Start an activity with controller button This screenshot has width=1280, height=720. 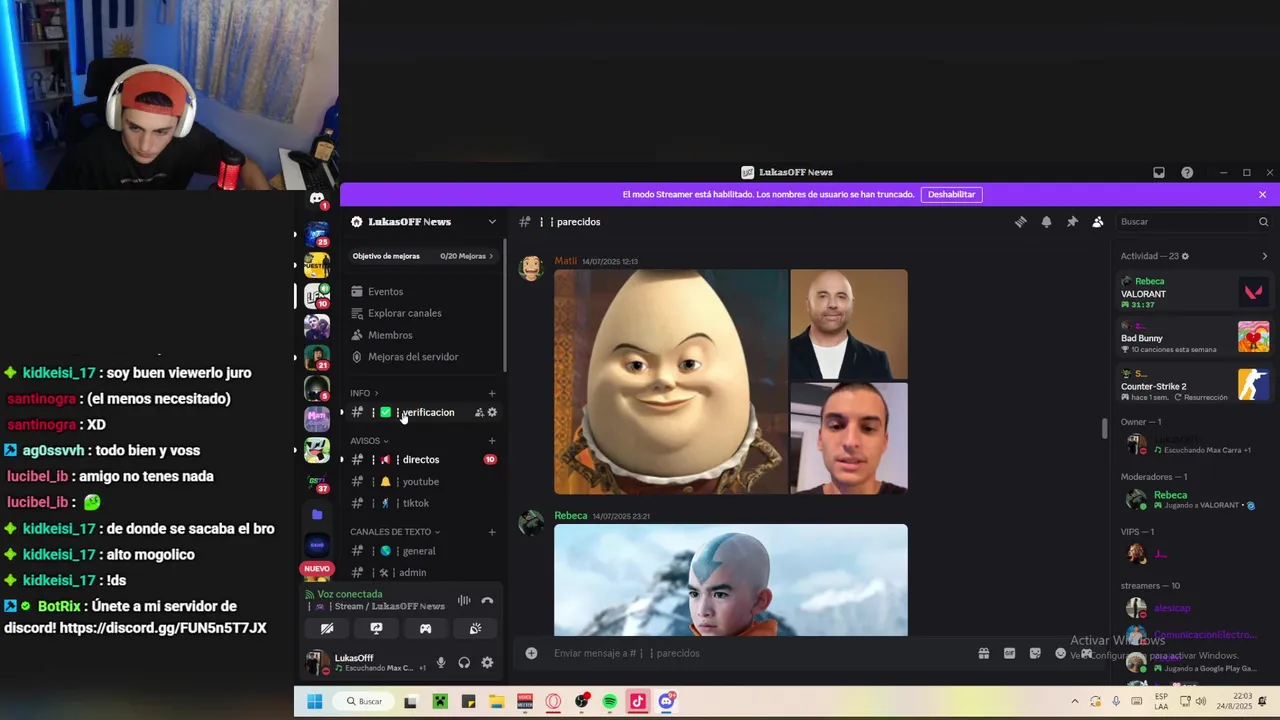(x=425, y=629)
